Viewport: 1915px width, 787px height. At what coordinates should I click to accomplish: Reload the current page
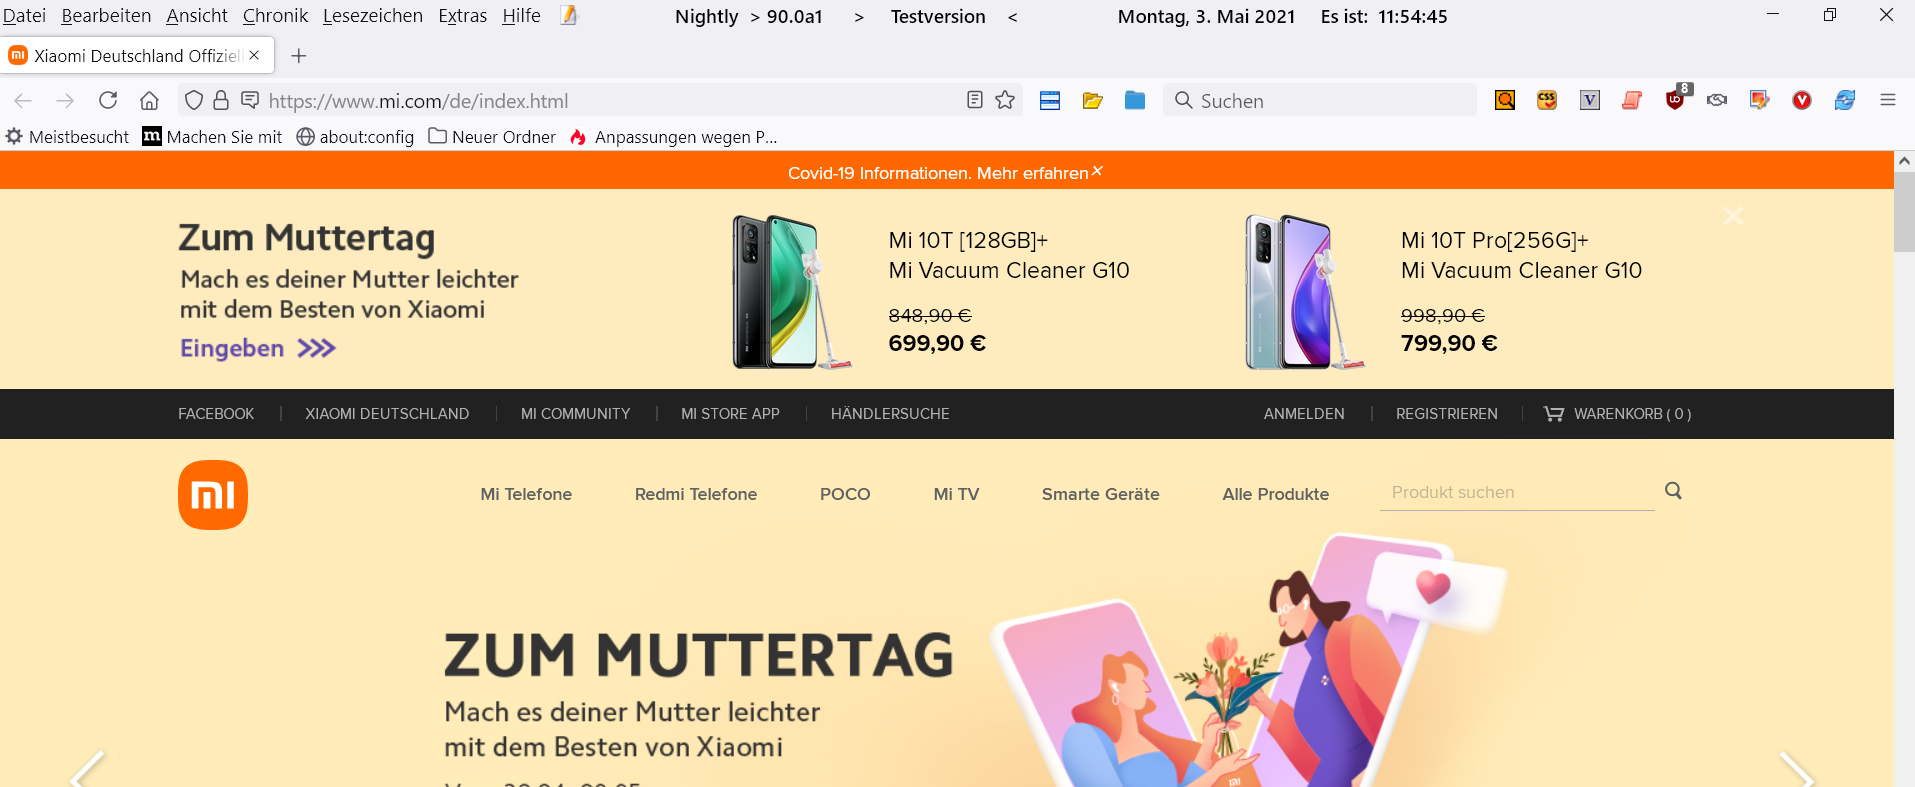(108, 100)
